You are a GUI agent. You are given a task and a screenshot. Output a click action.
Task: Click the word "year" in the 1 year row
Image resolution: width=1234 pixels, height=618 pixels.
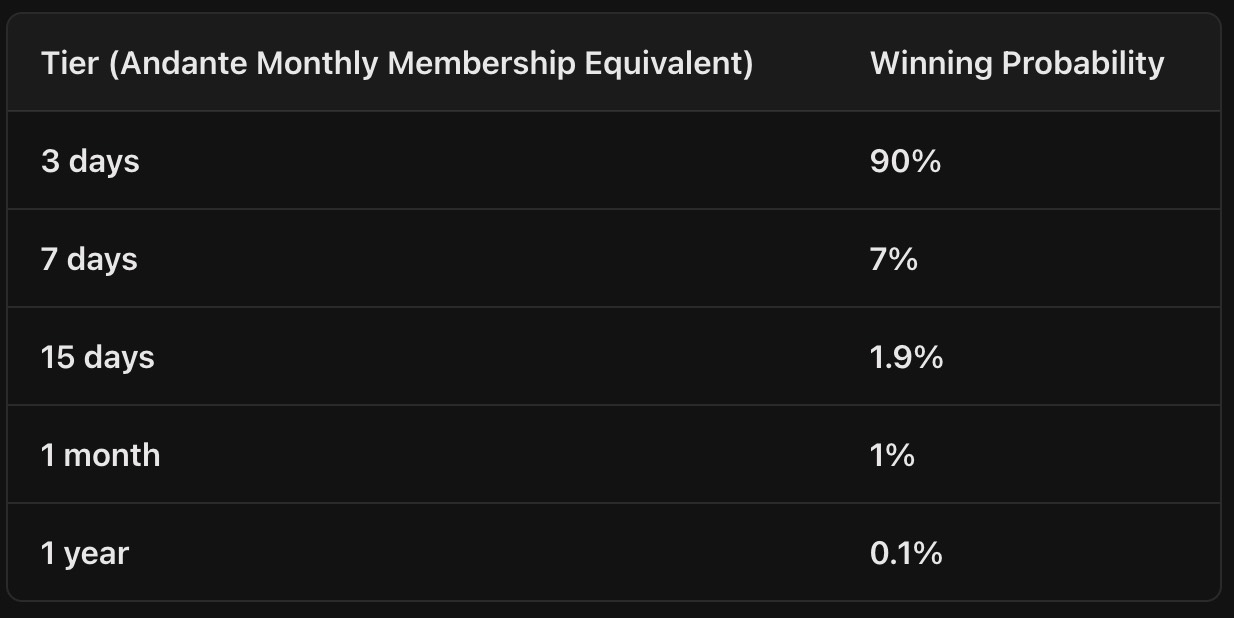click(97, 555)
